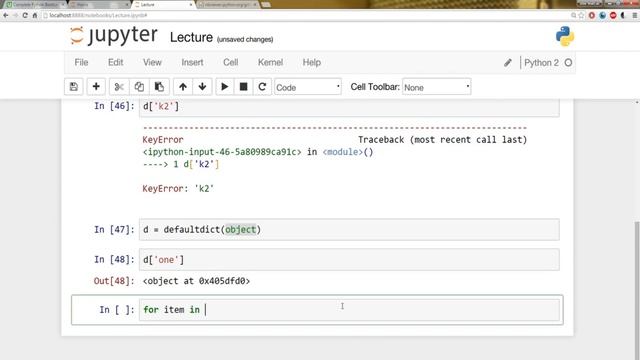The width and height of the screenshot is (640, 360).
Task: Insert a cell below with plus icon
Action: pyautogui.click(x=96, y=87)
